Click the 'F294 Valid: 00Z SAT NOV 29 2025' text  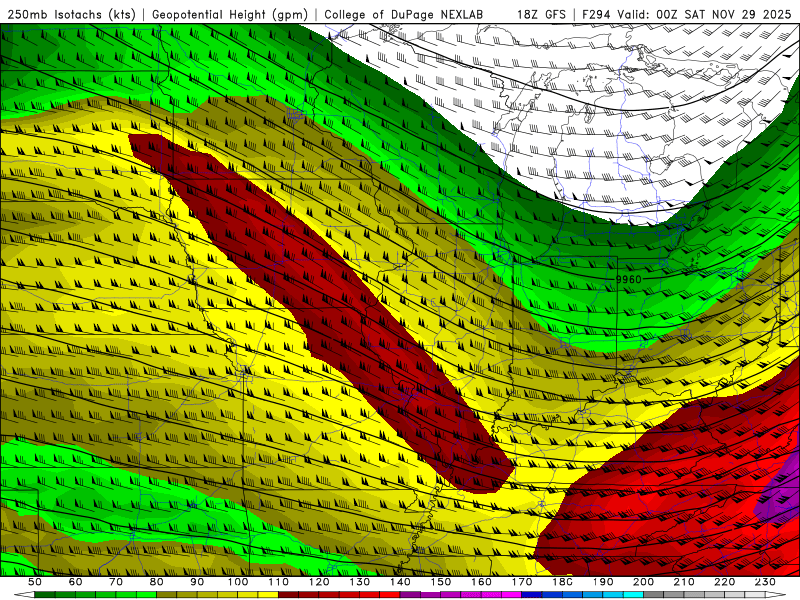click(x=687, y=14)
